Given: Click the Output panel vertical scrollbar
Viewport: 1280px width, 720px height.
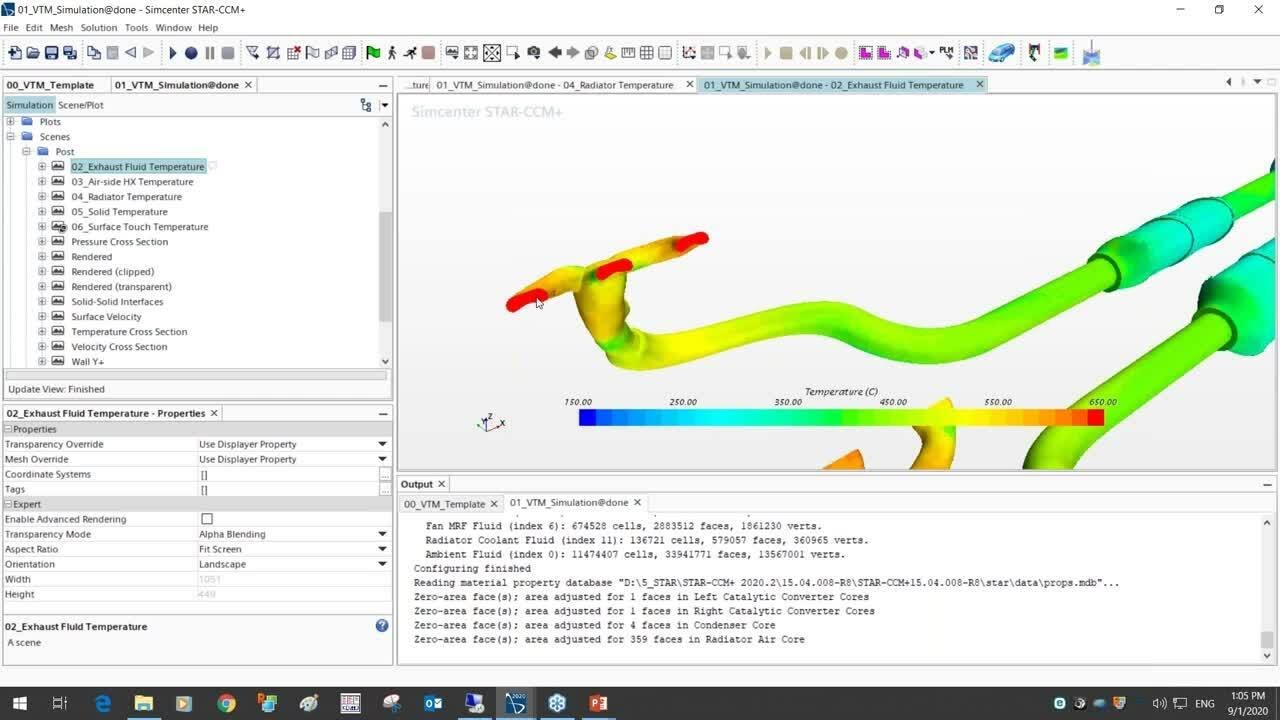Looking at the screenshot, I should click(1267, 640).
